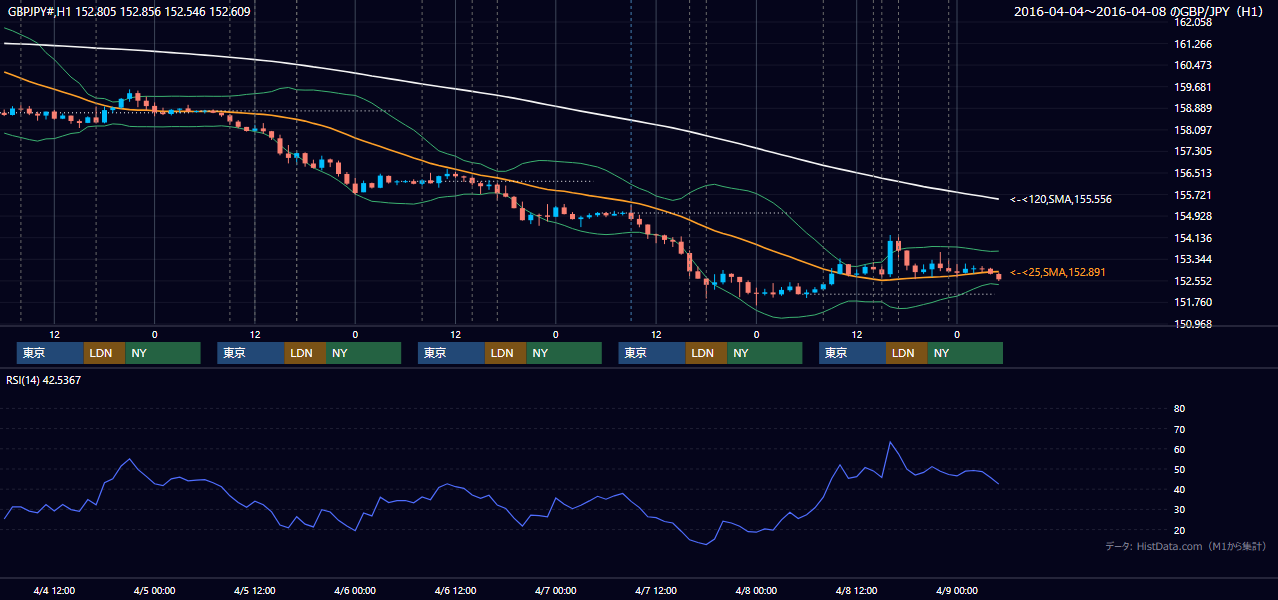Click the 2016-04-04～2016-04-08 GBP/JPY (H1) heading
The image size is (1278, 600).
[x=1140, y=12]
